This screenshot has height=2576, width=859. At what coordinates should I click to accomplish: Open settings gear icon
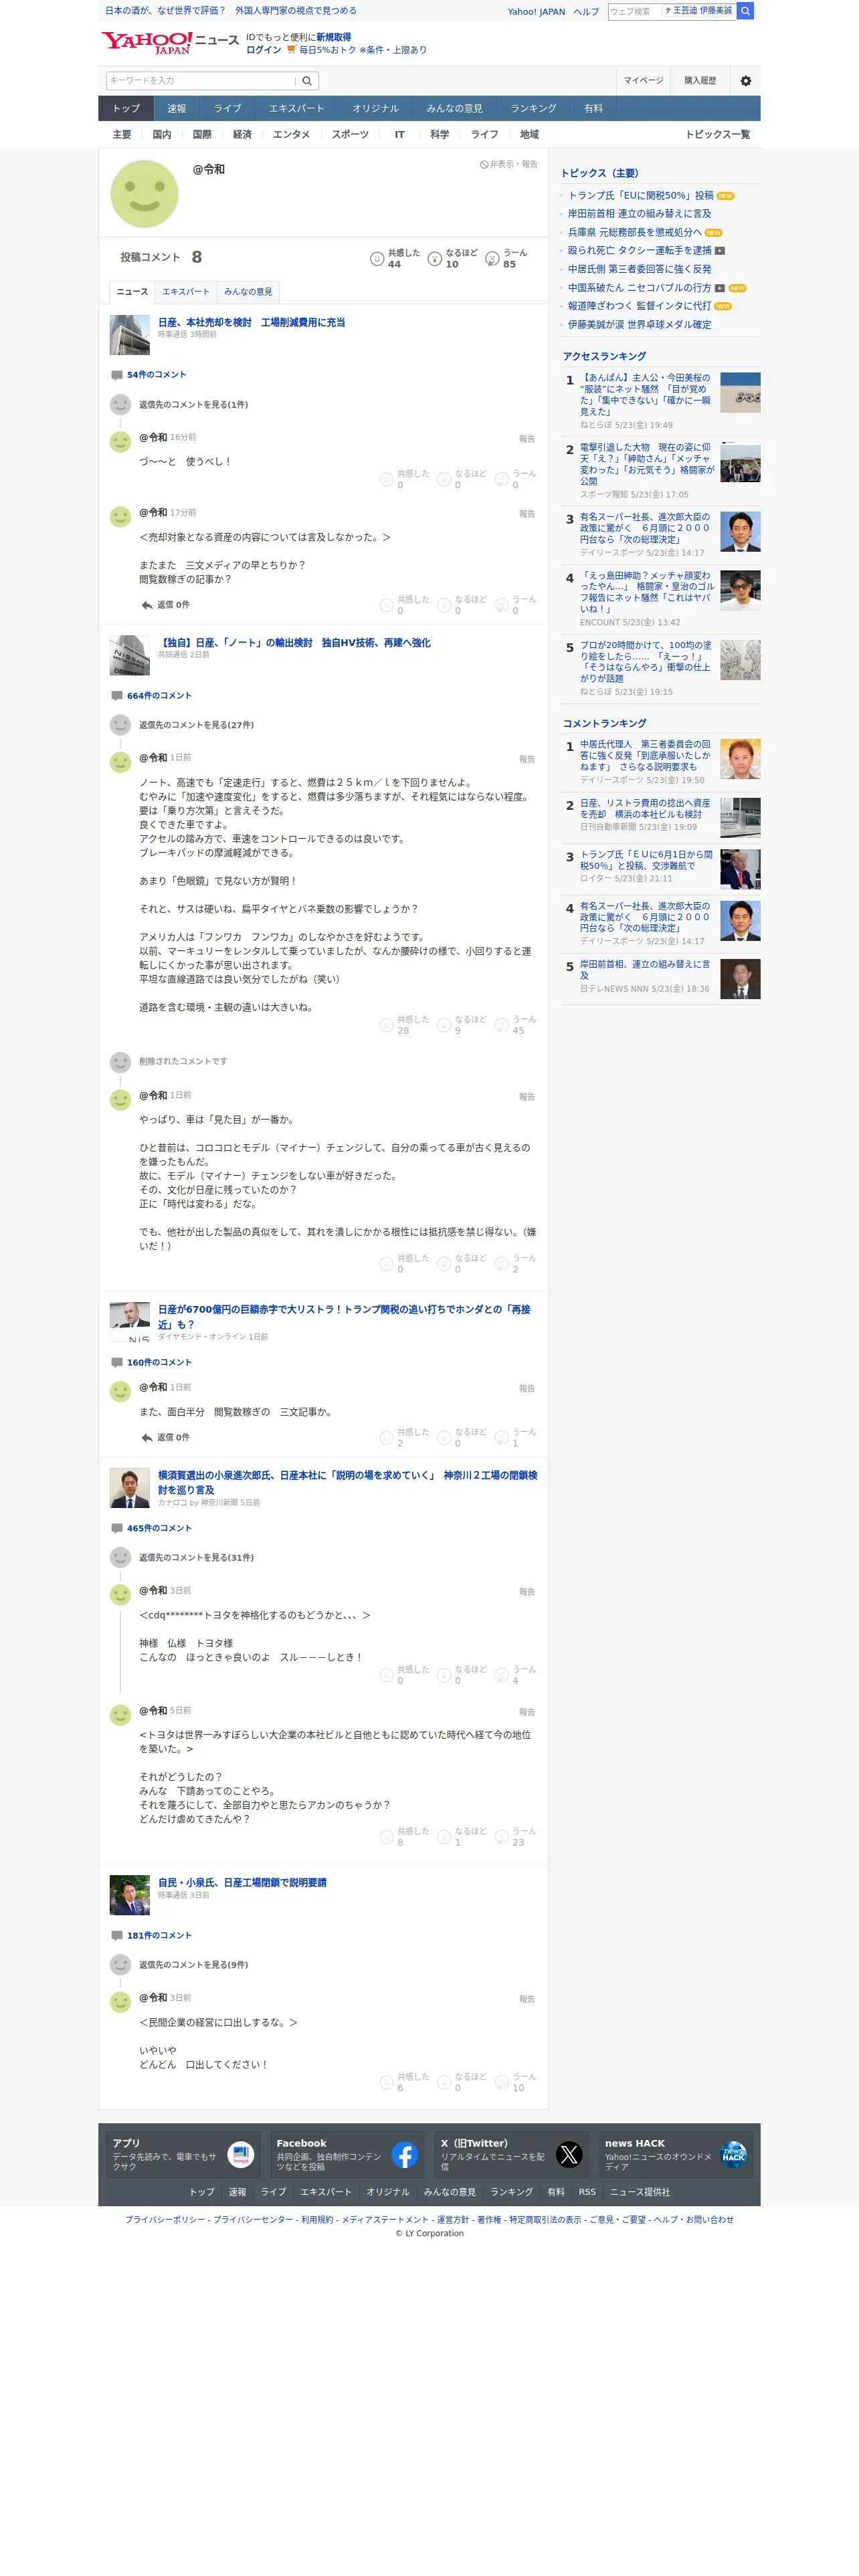(x=745, y=81)
